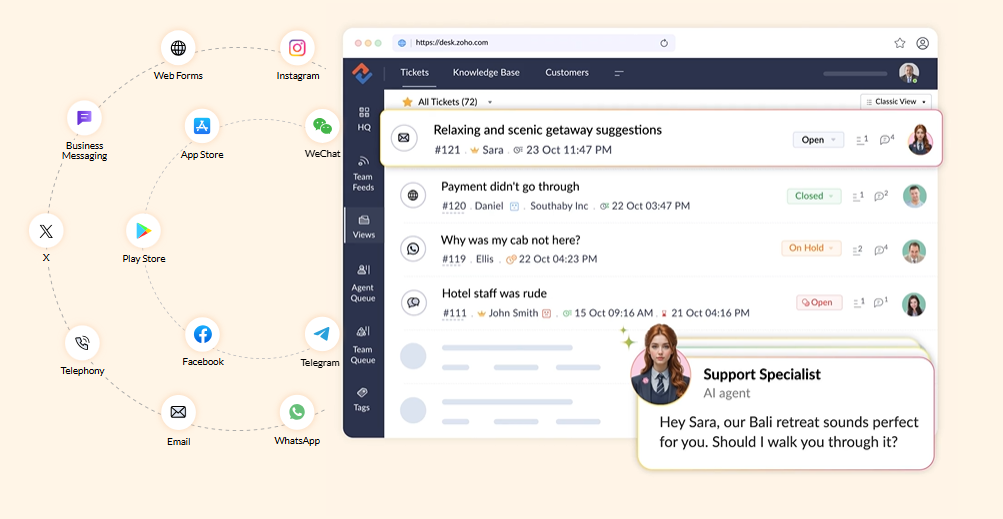Click the Telegram channel icon
The image size is (1003, 519).
coord(321,334)
